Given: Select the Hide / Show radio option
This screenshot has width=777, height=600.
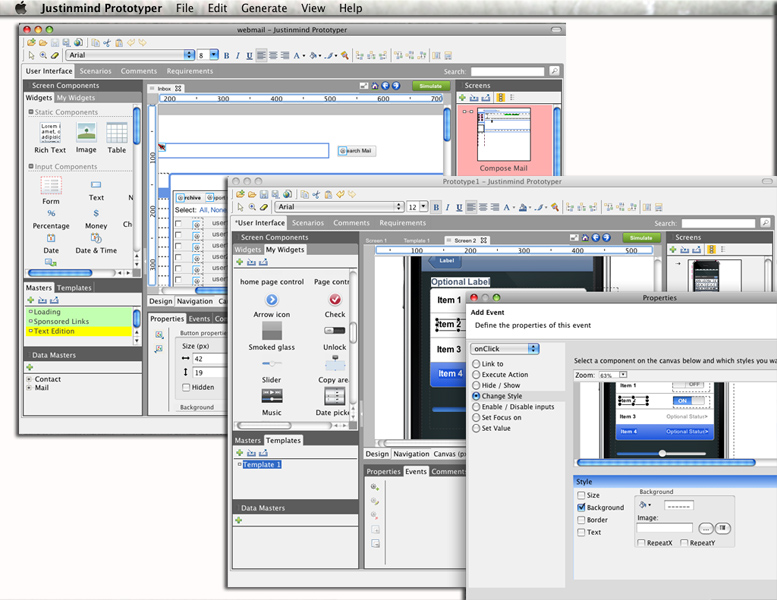Looking at the screenshot, I should [476, 385].
